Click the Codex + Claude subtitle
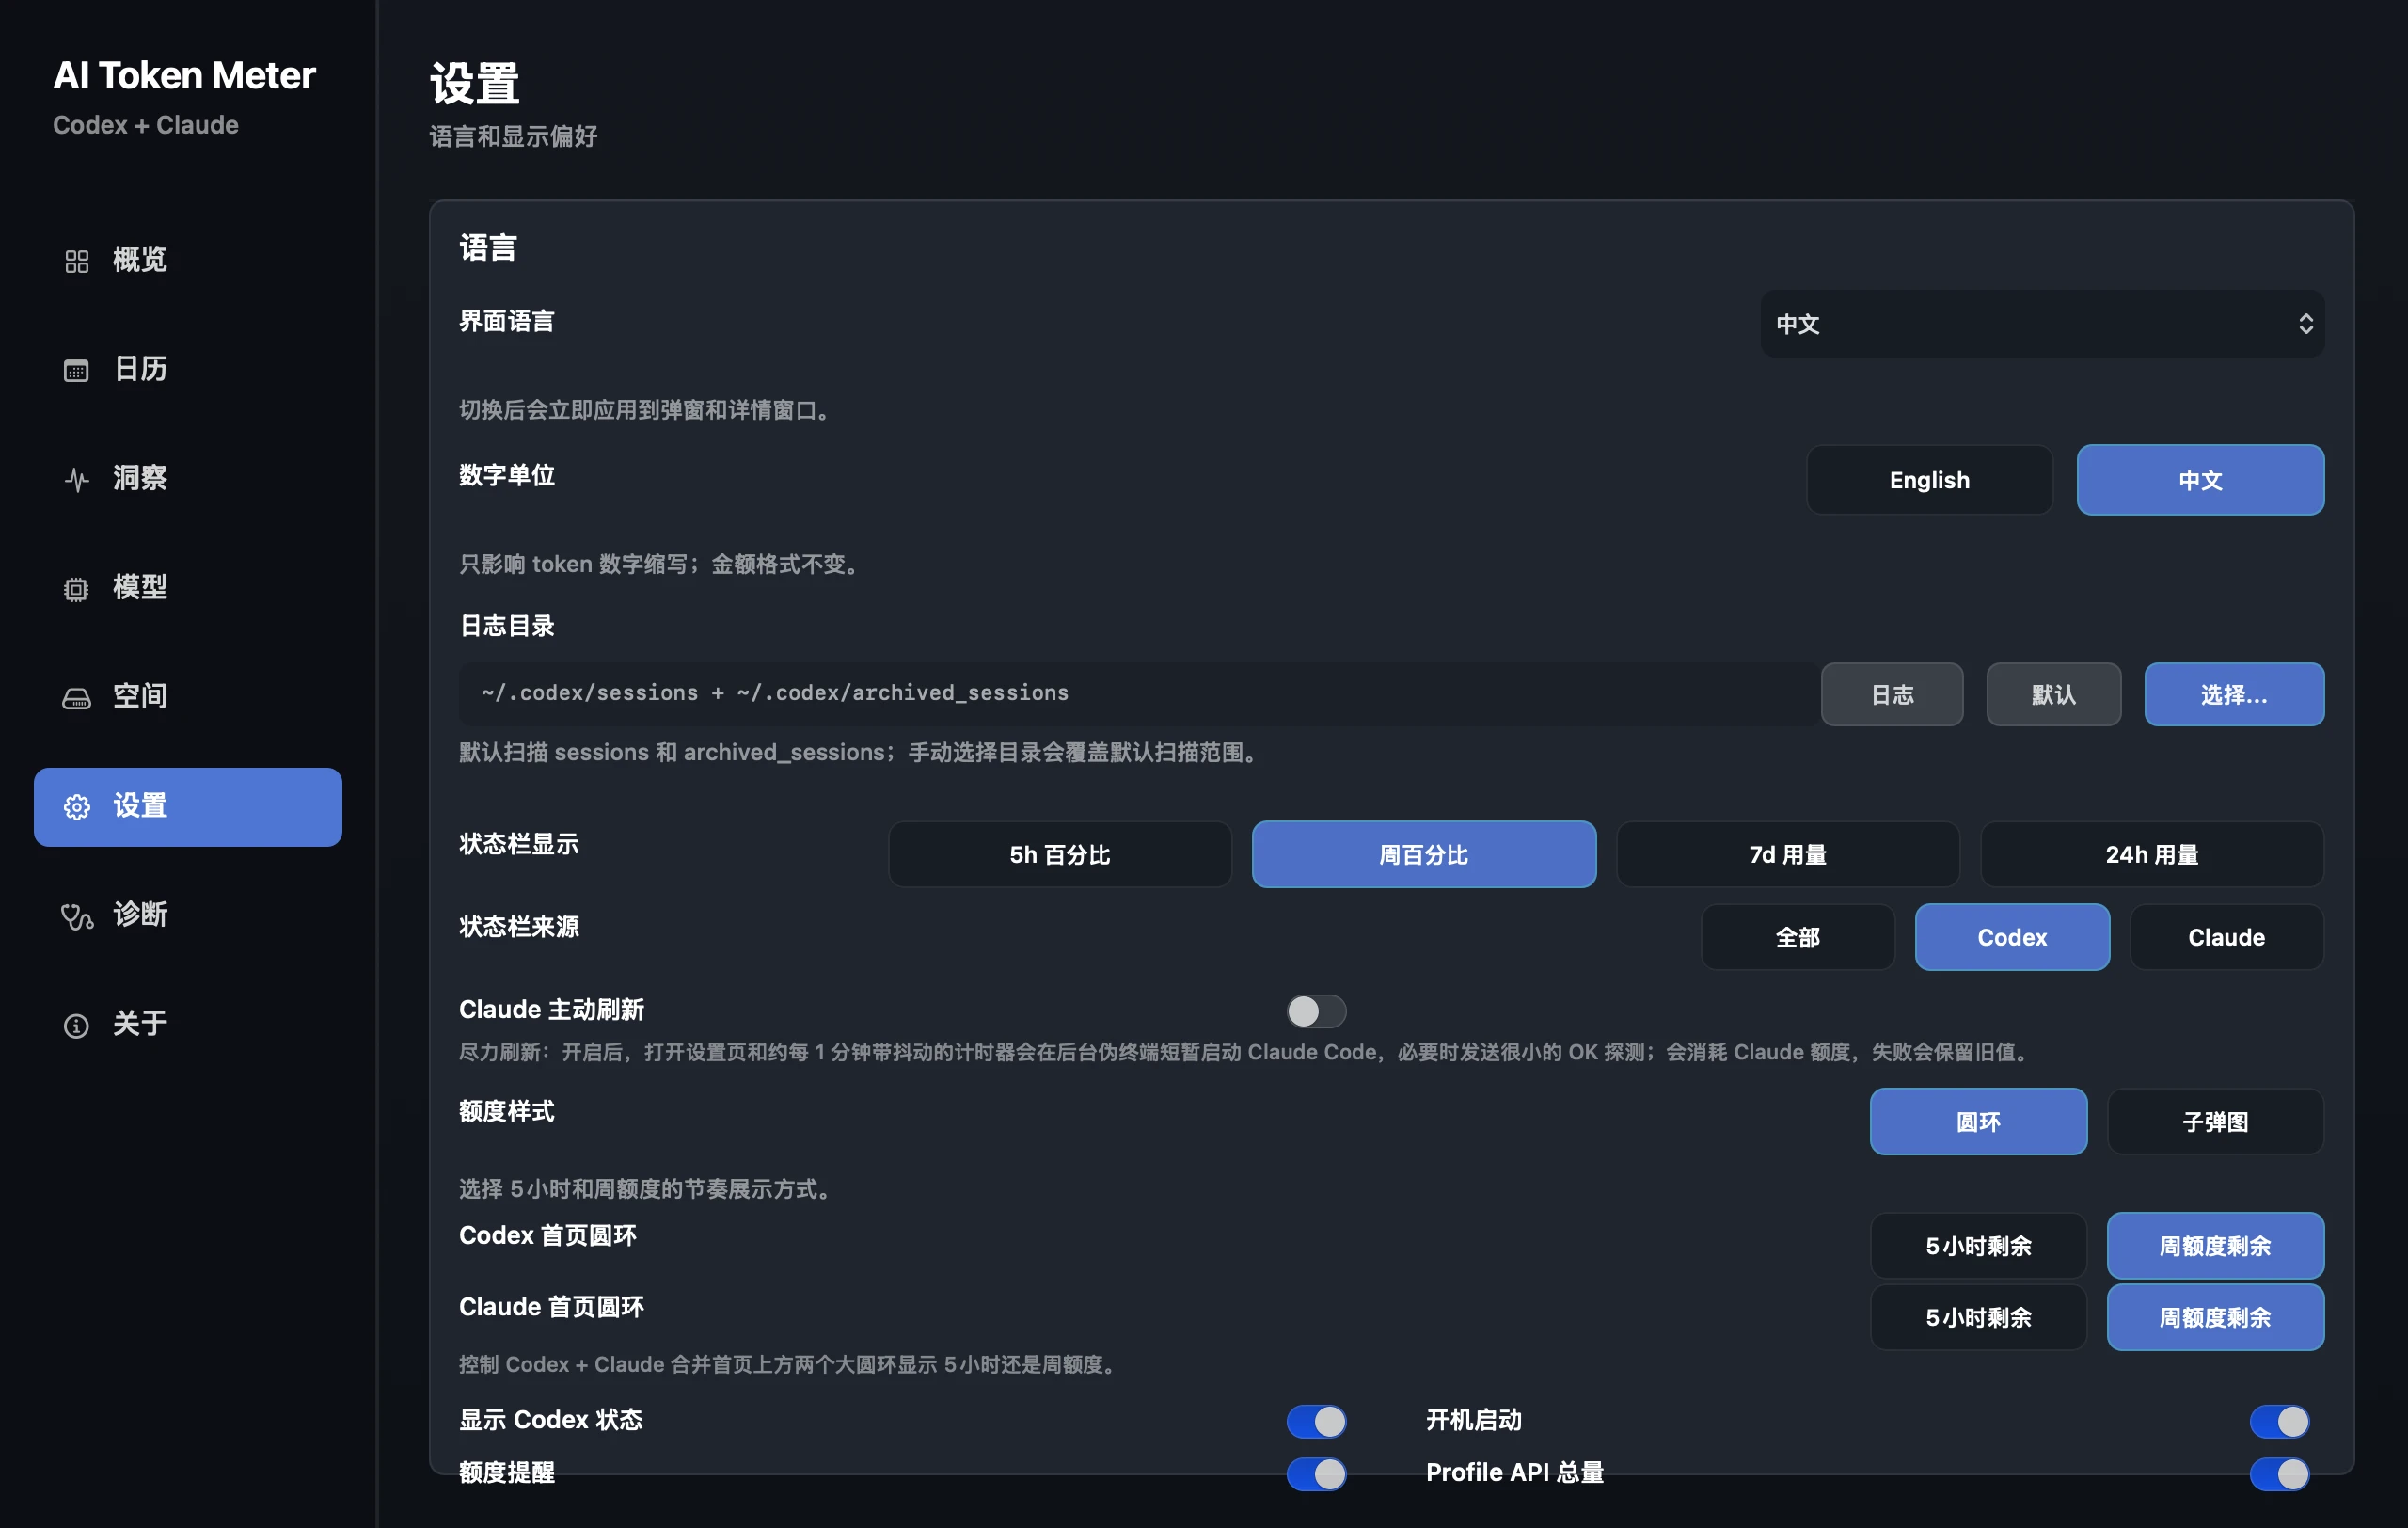 146,125
